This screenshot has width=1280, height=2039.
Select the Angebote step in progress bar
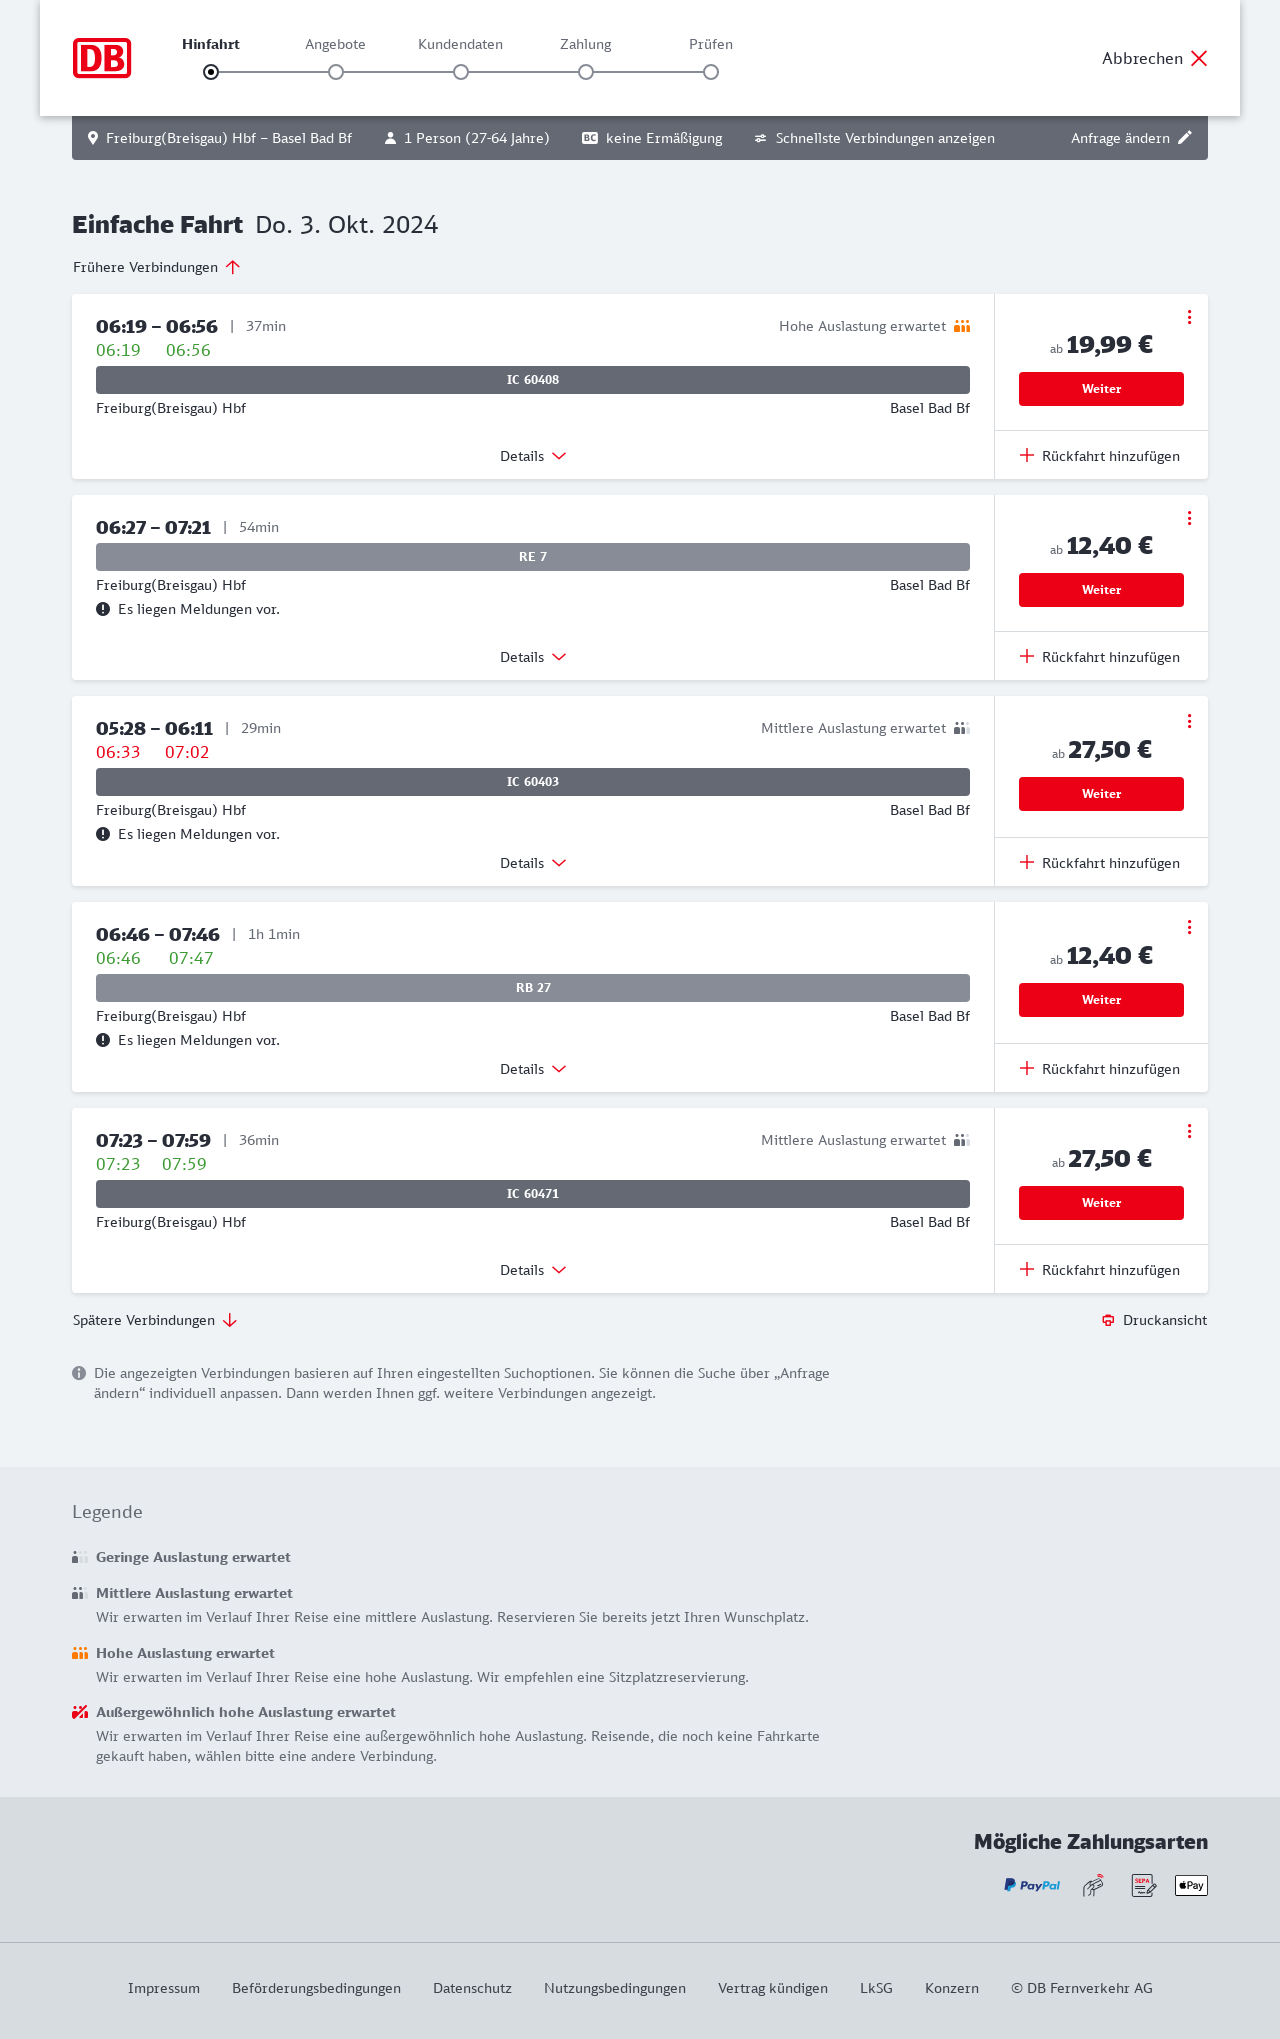point(336,72)
